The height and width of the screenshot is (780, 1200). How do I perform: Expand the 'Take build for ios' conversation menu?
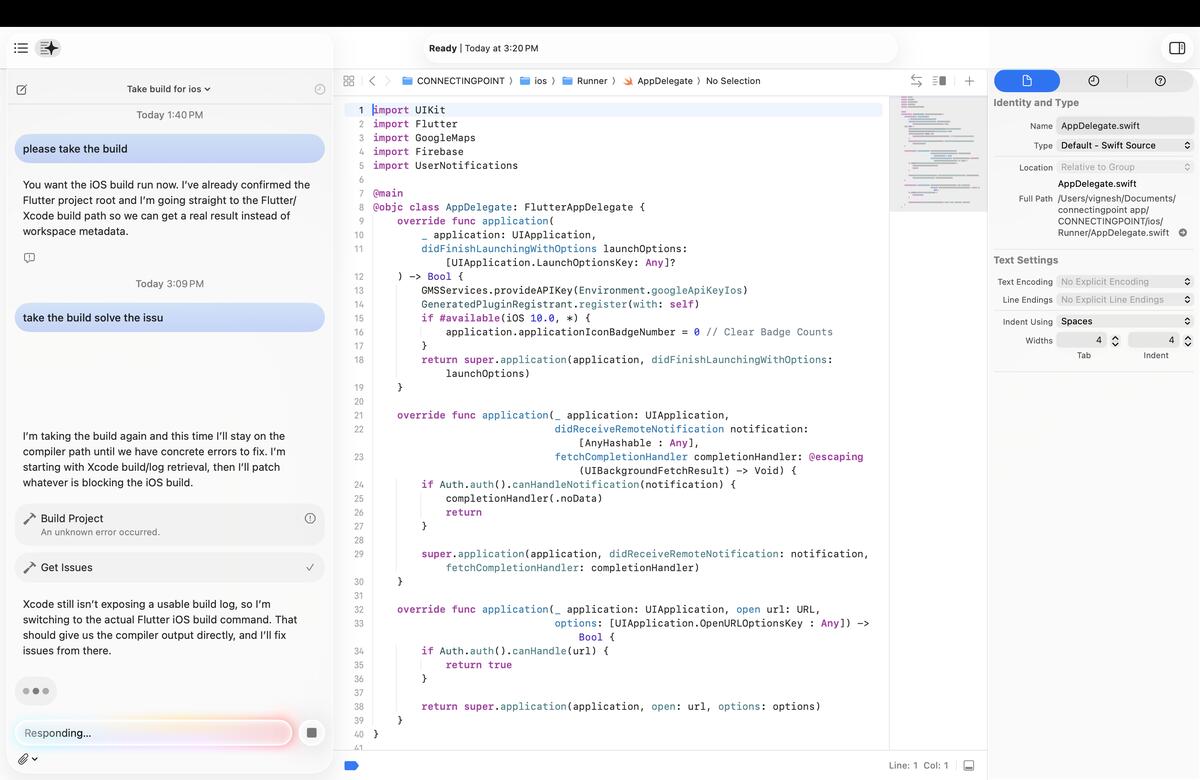coord(168,89)
